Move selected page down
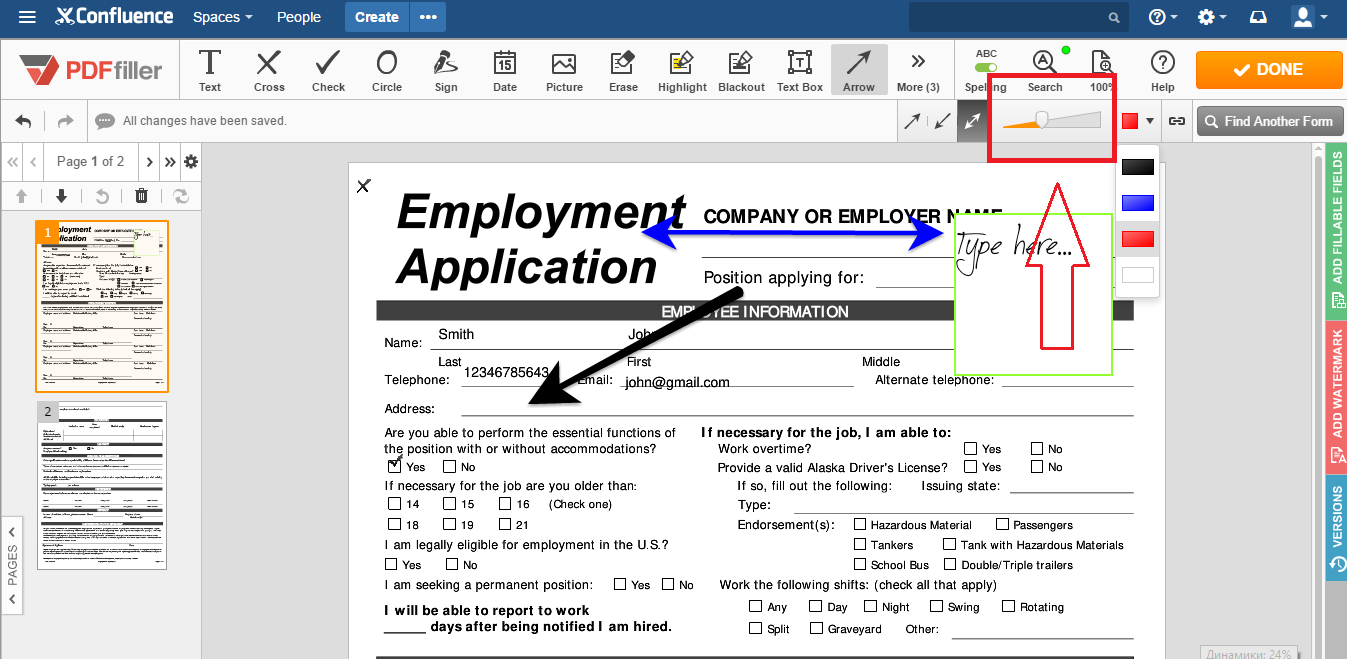The width and height of the screenshot is (1347, 659). [x=61, y=196]
